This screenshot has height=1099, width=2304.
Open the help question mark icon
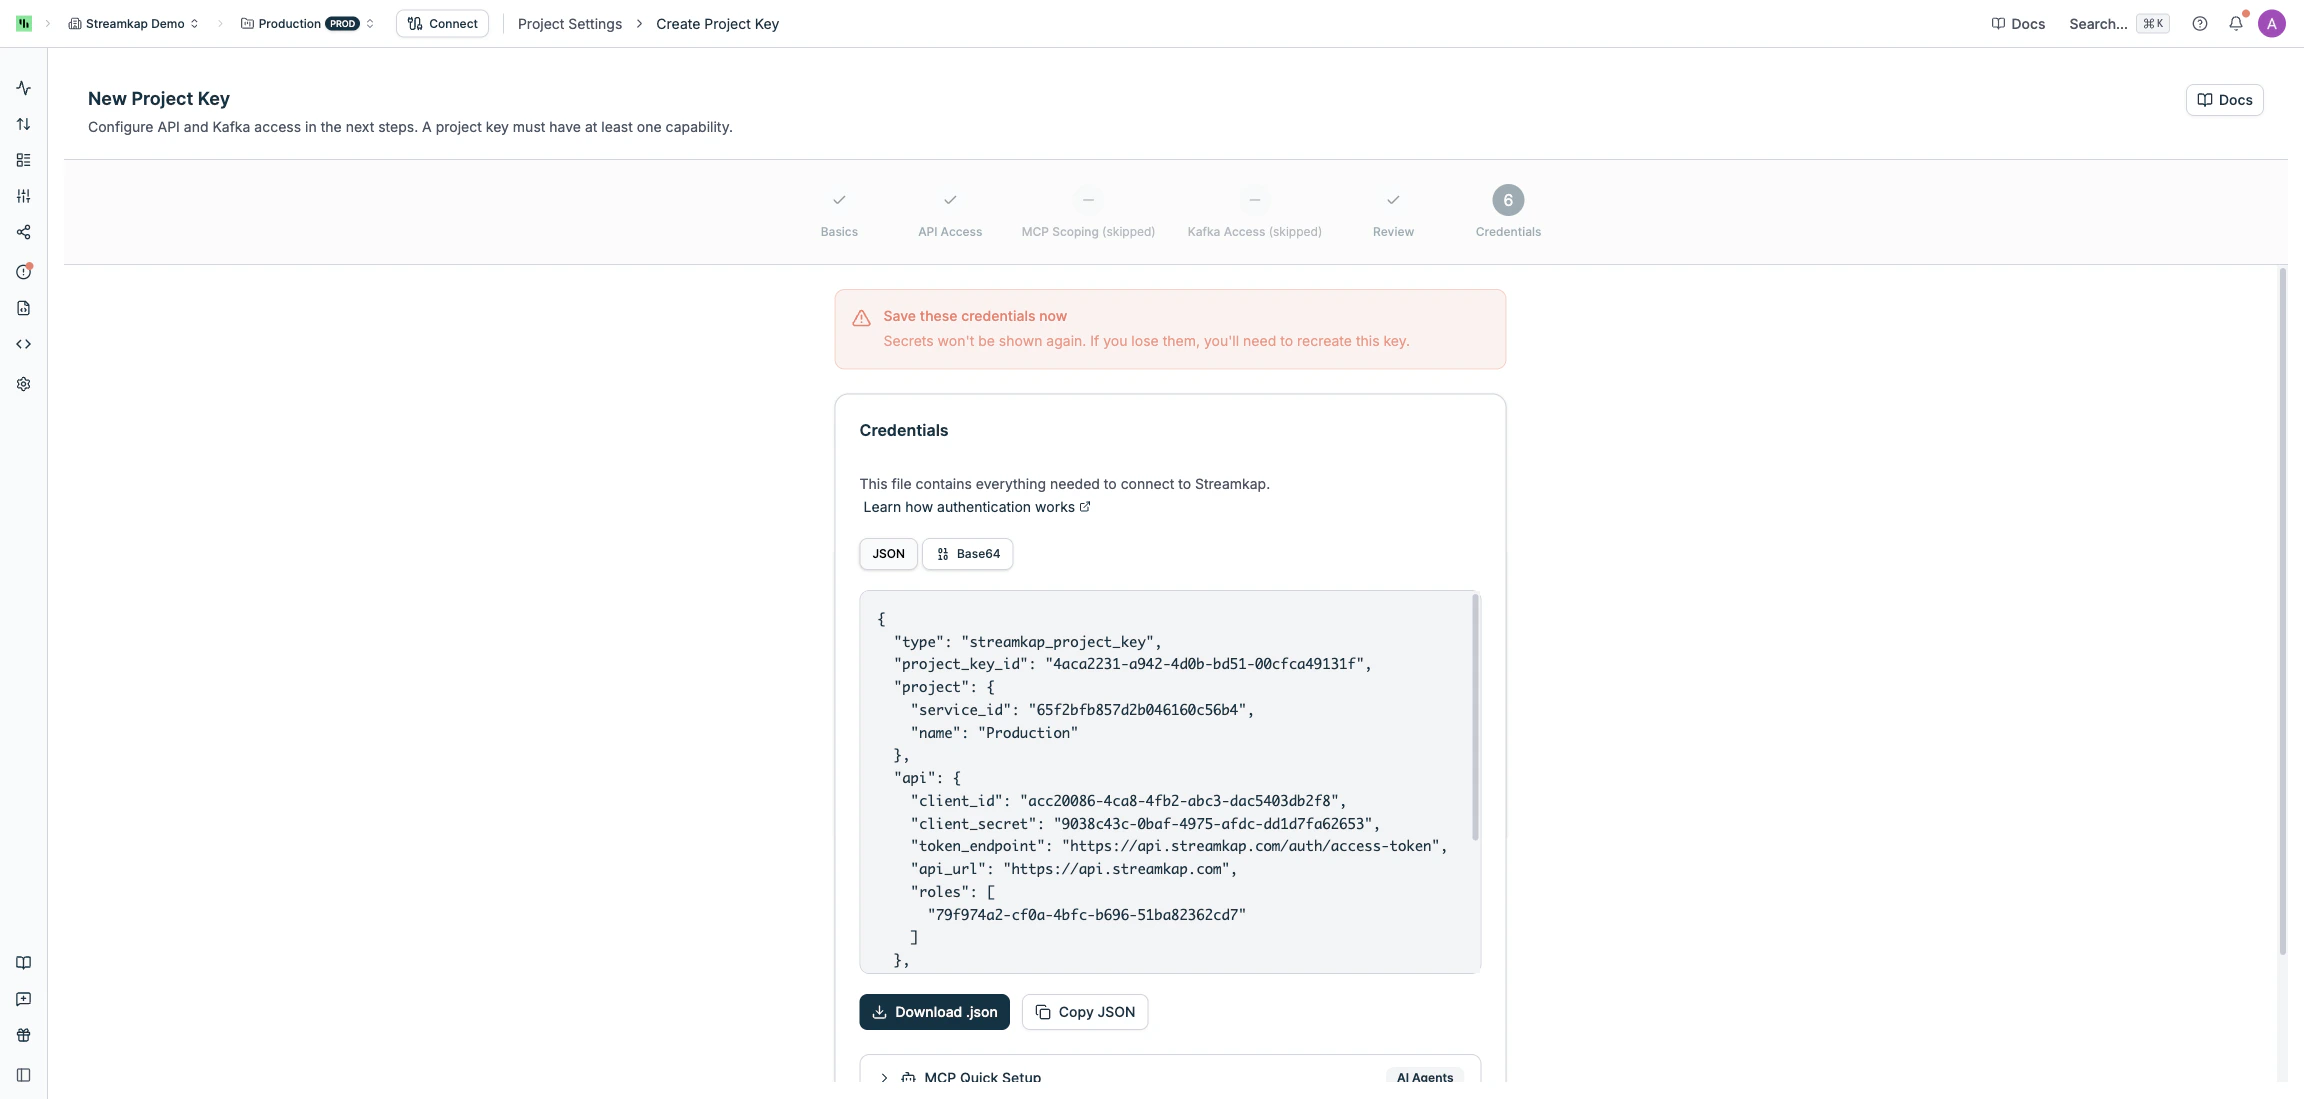click(x=2199, y=24)
